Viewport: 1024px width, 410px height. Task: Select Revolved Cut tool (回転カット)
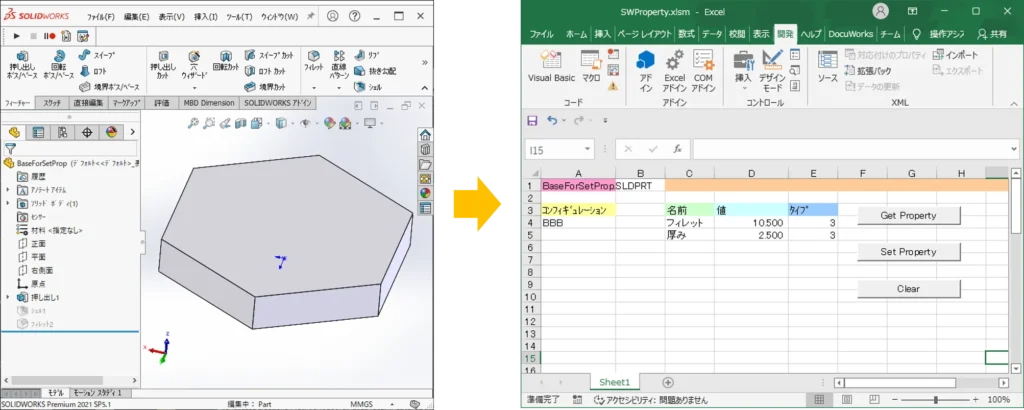(x=225, y=61)
